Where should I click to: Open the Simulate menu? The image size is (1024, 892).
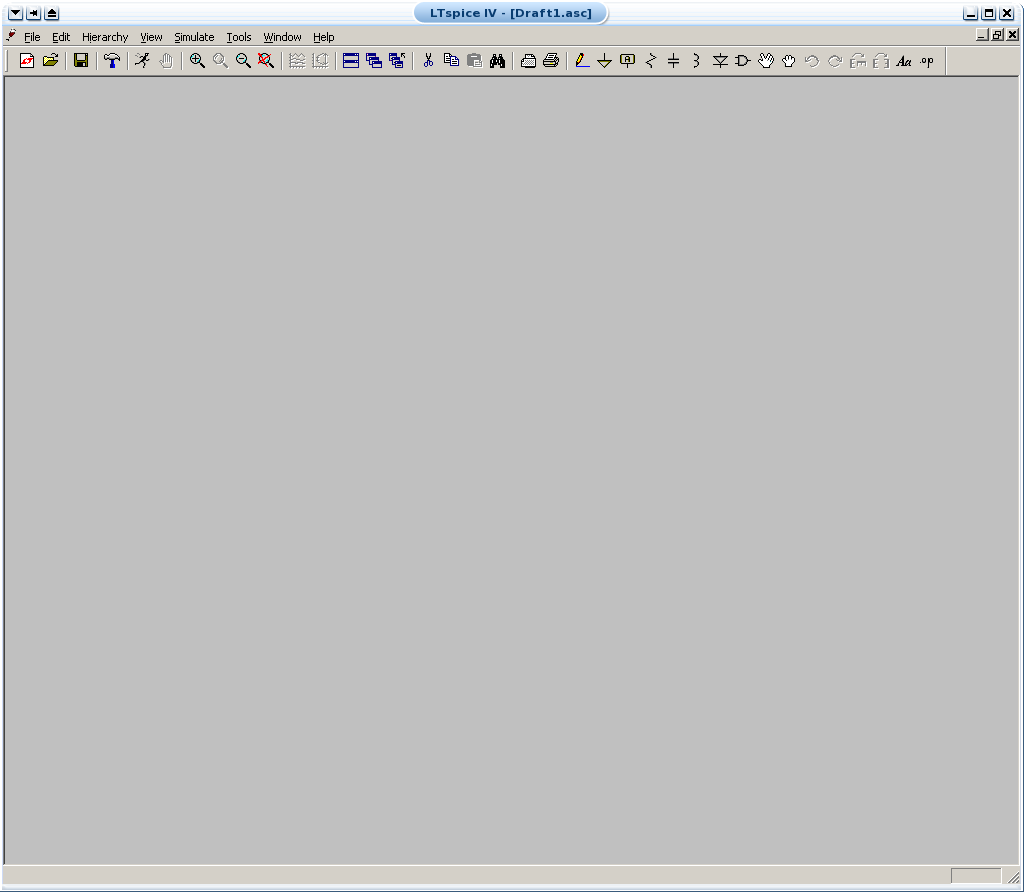click(194, 37)
